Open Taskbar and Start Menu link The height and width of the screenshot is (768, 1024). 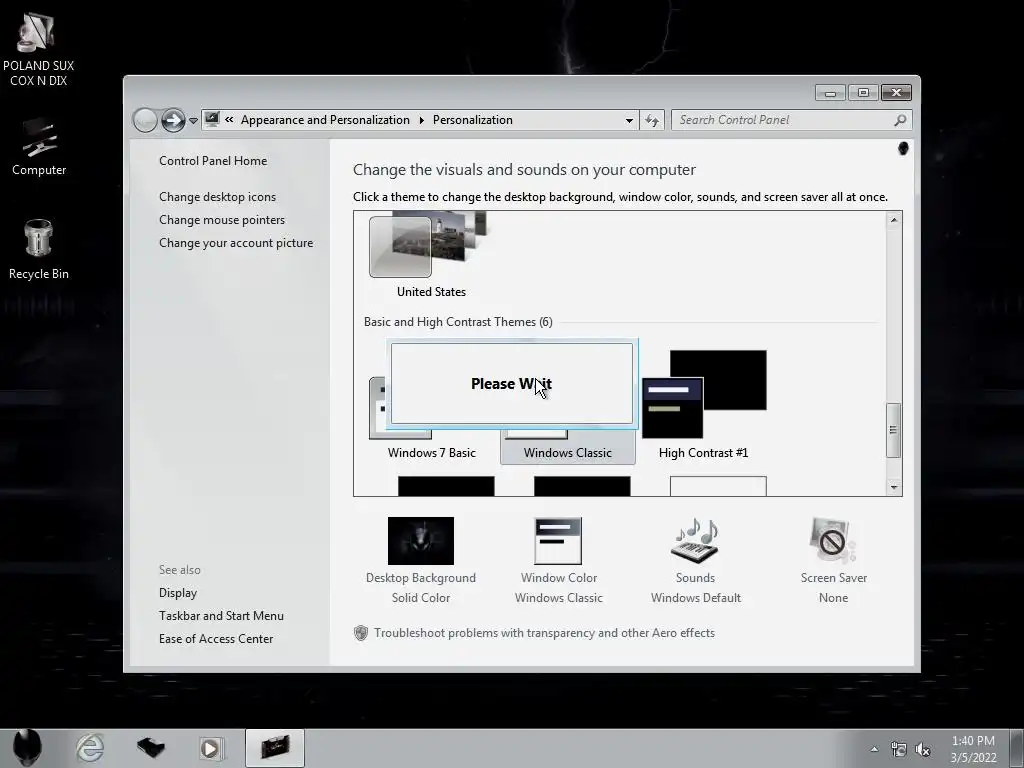pos(221,616)
